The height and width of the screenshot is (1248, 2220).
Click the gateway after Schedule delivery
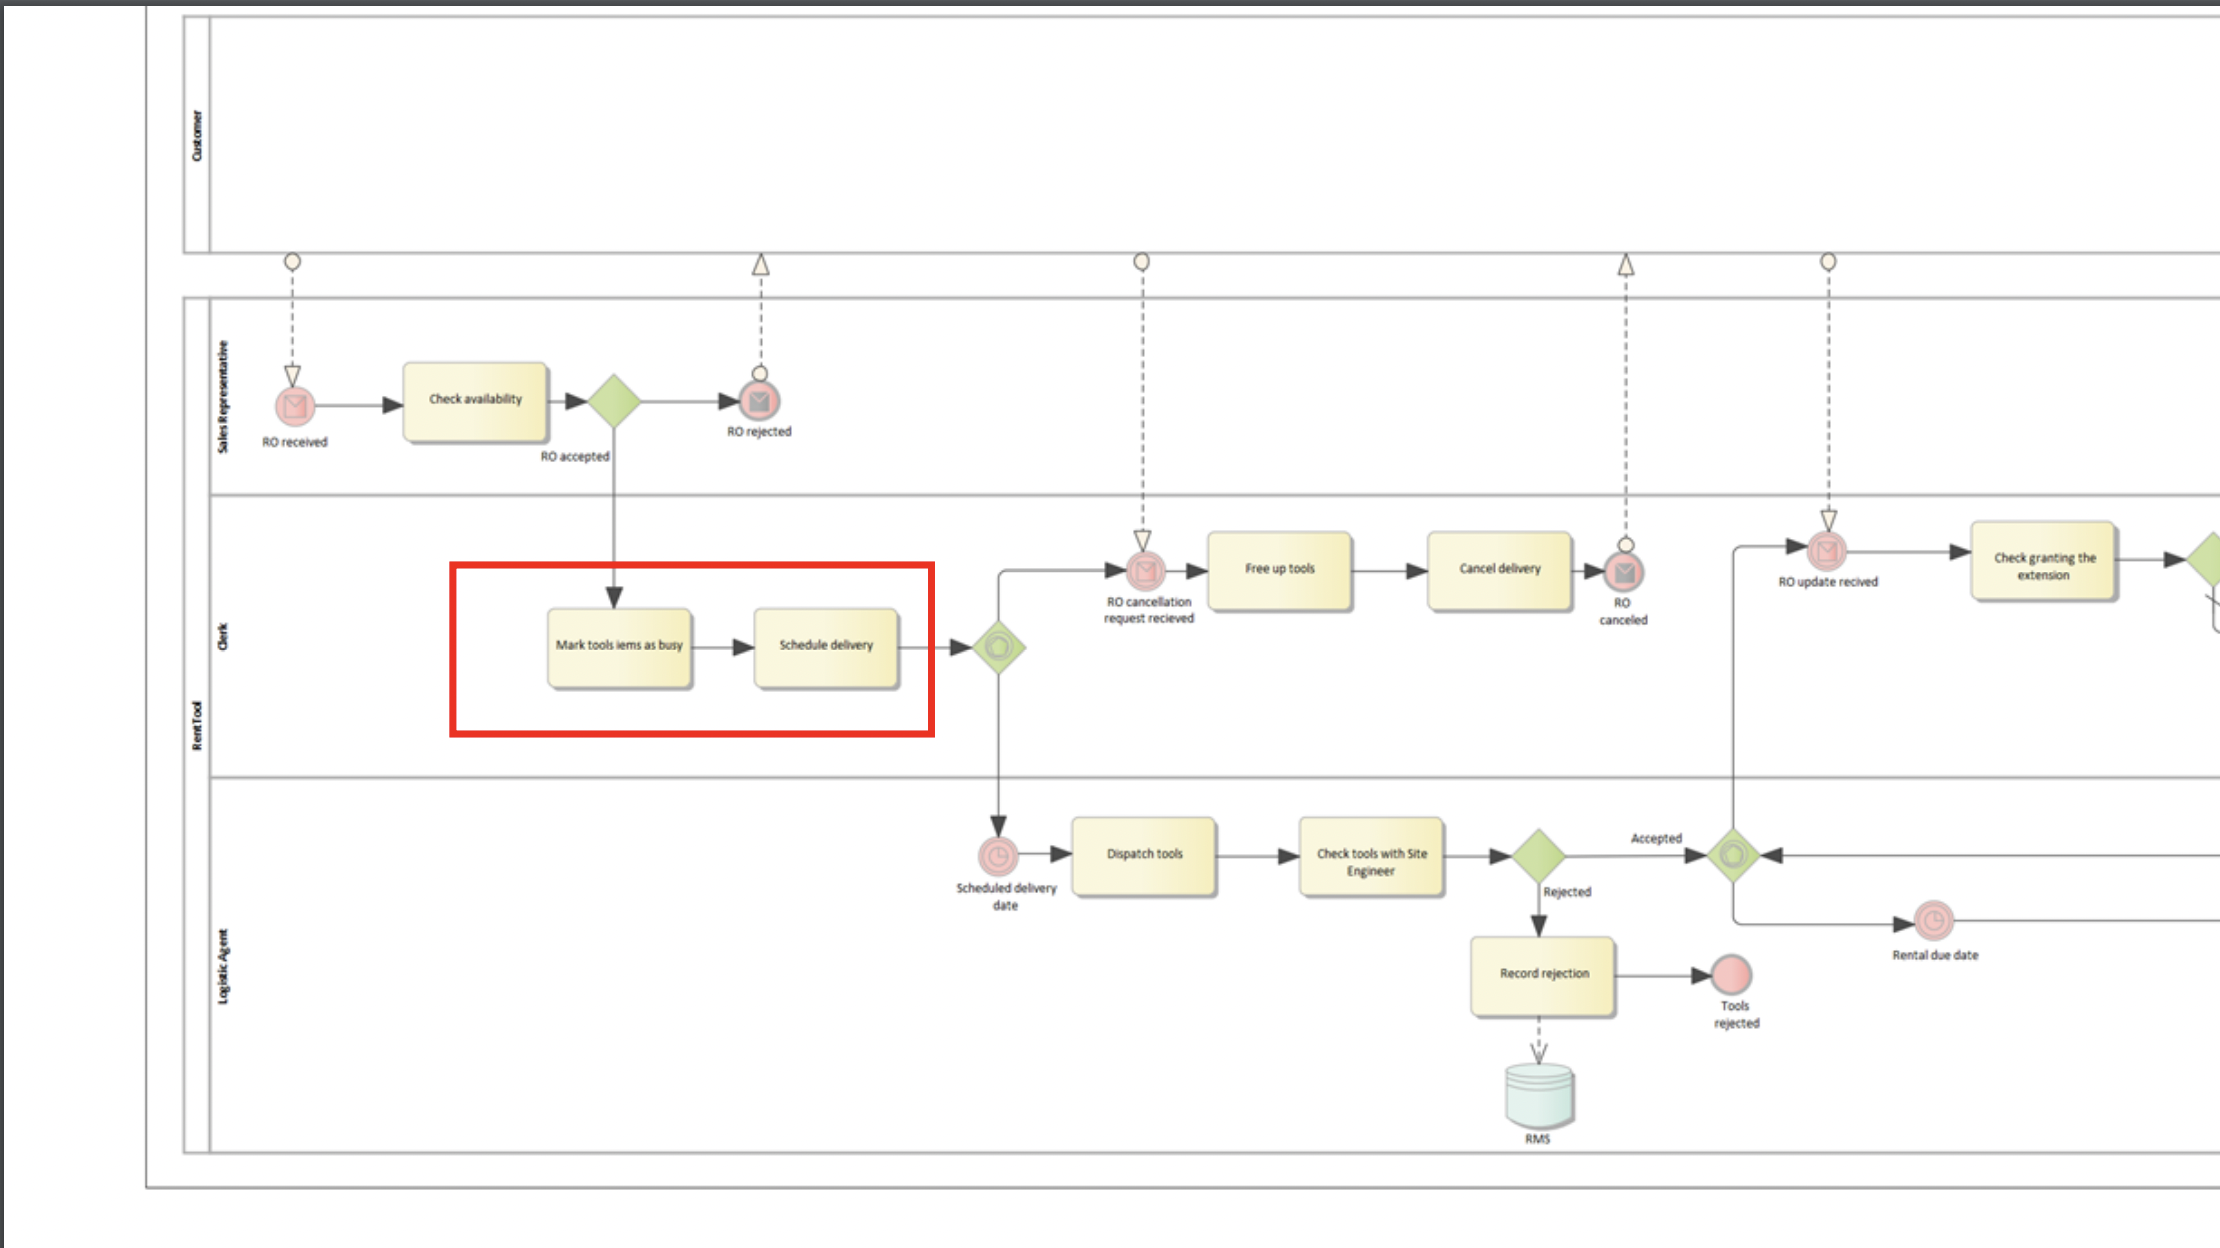999,646
